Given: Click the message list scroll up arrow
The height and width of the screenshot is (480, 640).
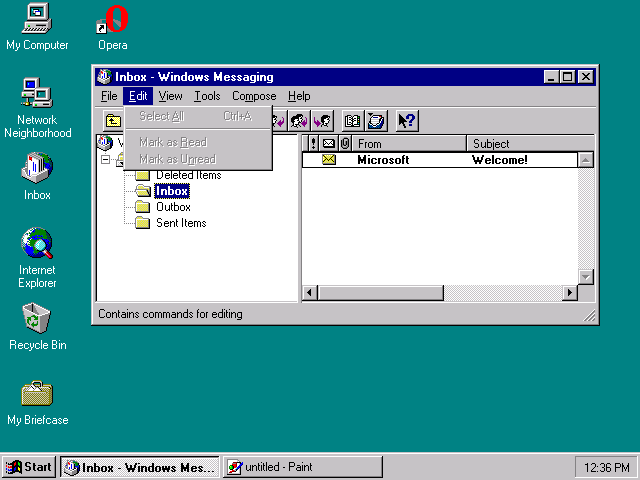Looking at the screenshot, I should click(x=586, y=160).
